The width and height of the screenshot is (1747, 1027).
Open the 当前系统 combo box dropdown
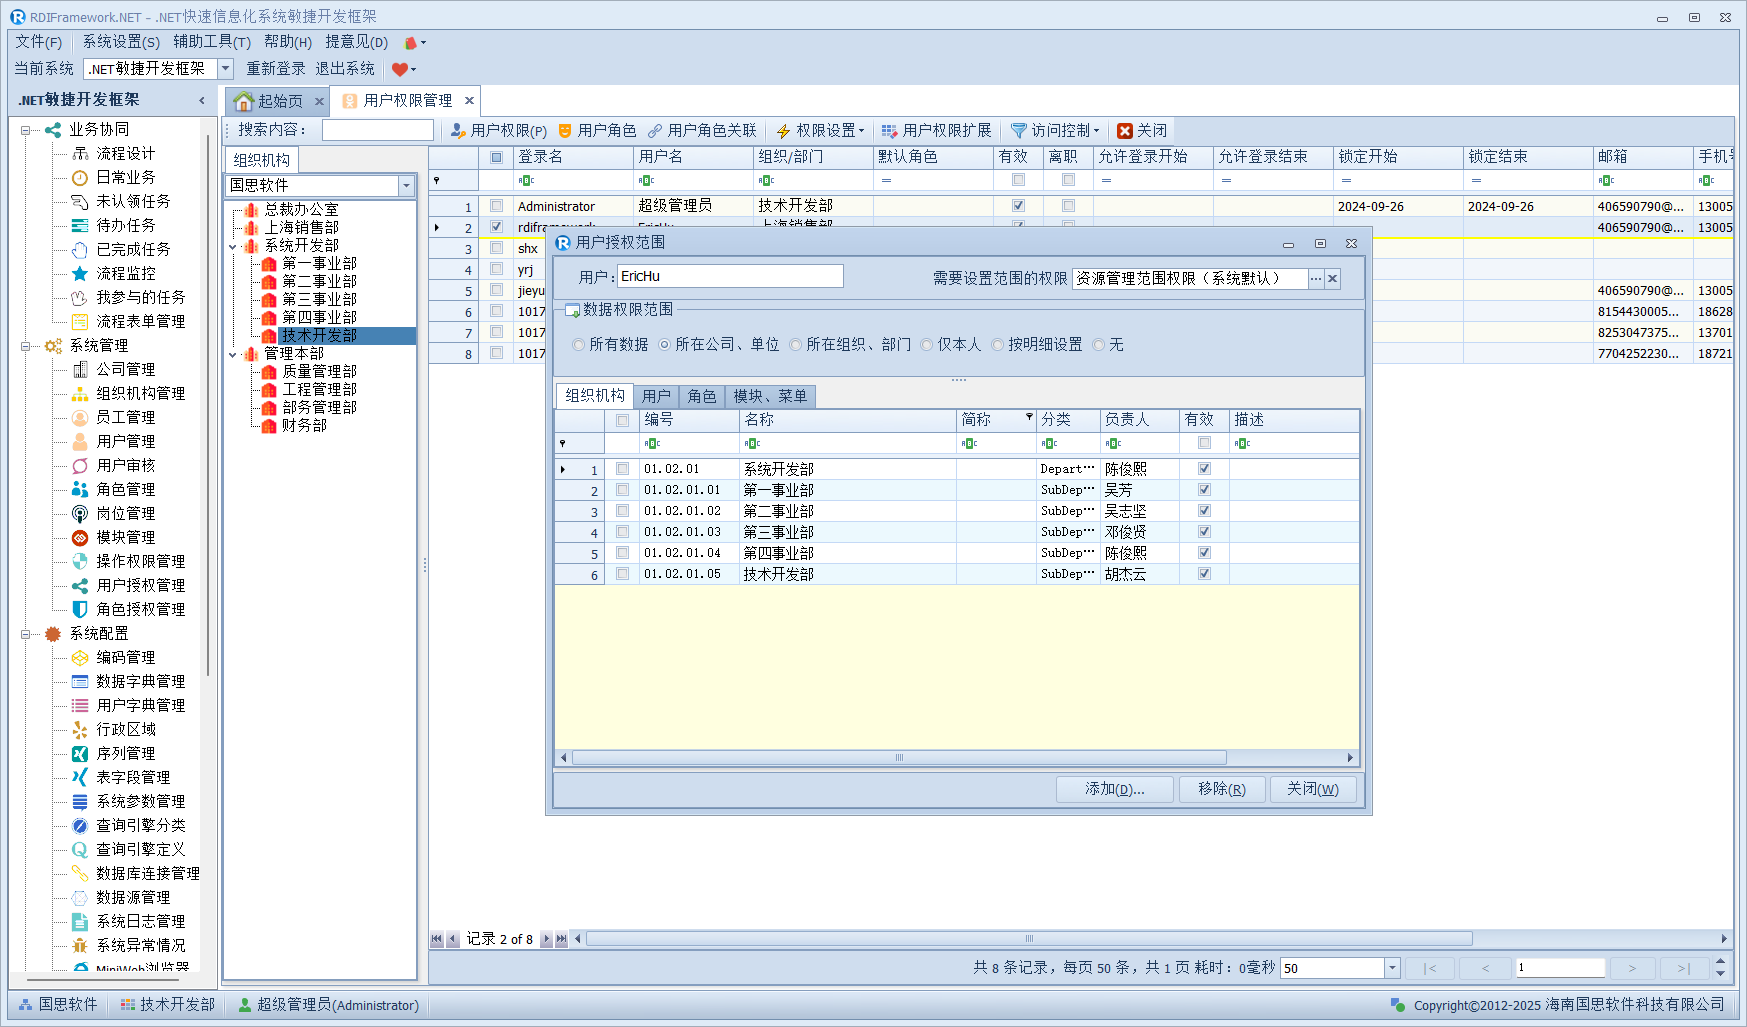tap(225, 69)
